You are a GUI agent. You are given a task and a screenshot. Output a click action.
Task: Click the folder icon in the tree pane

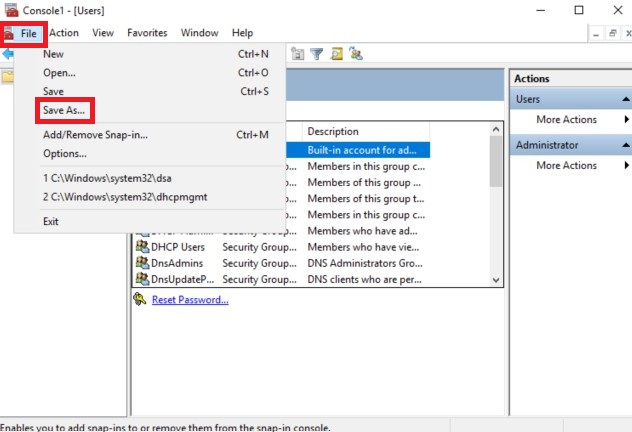(7, 77)
